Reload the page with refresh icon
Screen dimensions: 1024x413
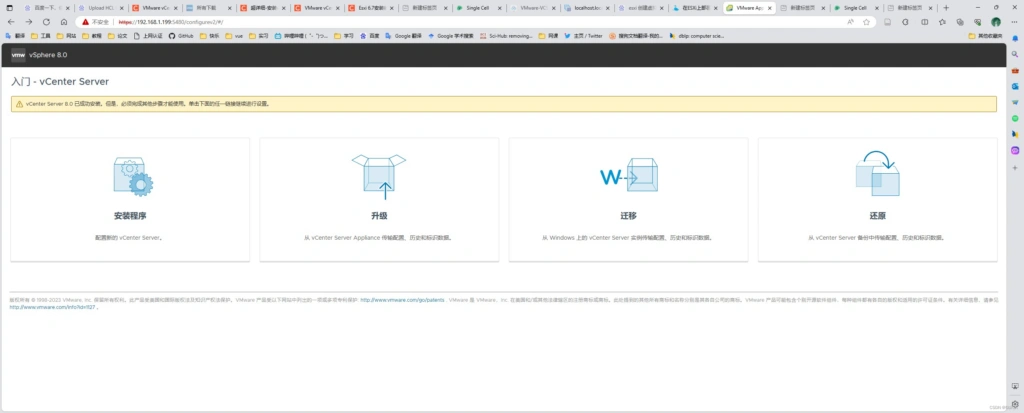pos(46,22)
